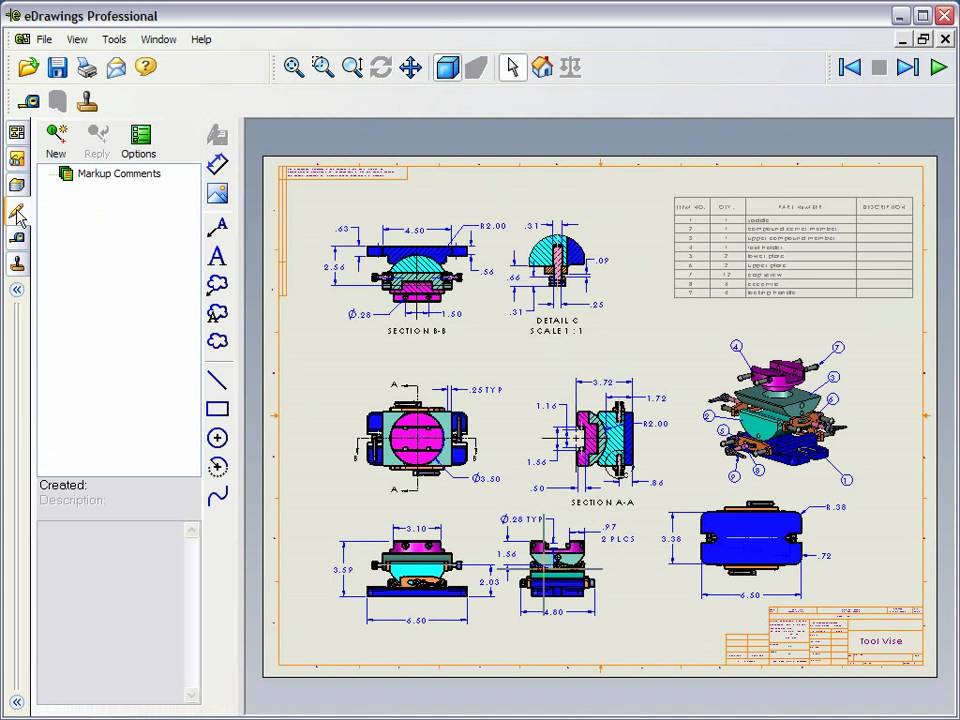The width and height of the screenshot is (960, 720).
Task: Click the grayed top markup tool icon
Action: tap(217, 135)
